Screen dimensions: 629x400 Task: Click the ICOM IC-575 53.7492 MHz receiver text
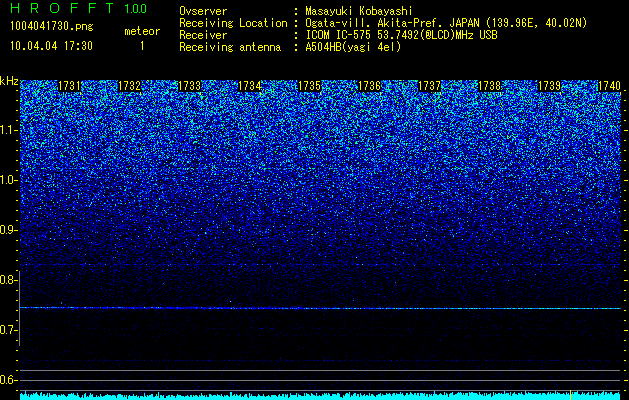pyautogui.click(x=401, y=35)
